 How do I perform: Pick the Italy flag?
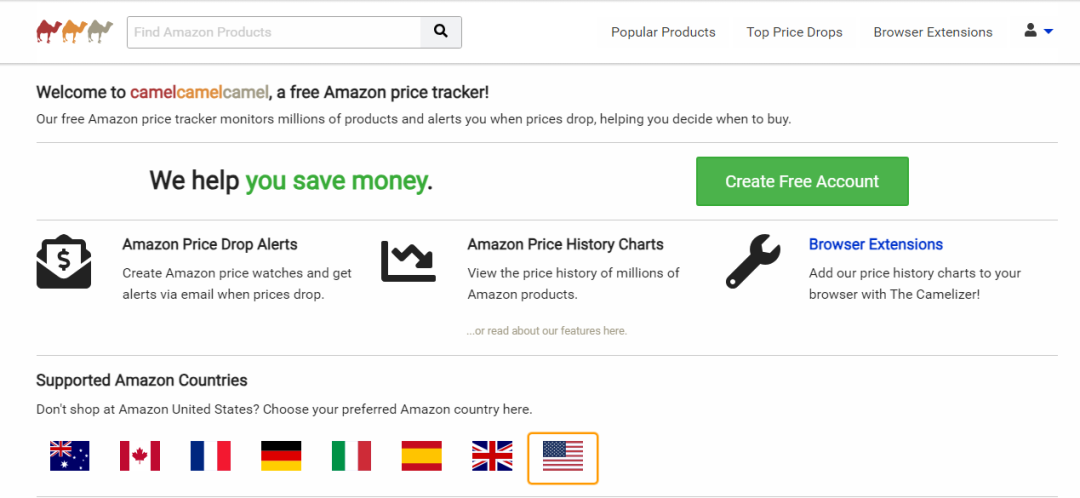click(352, 456)
